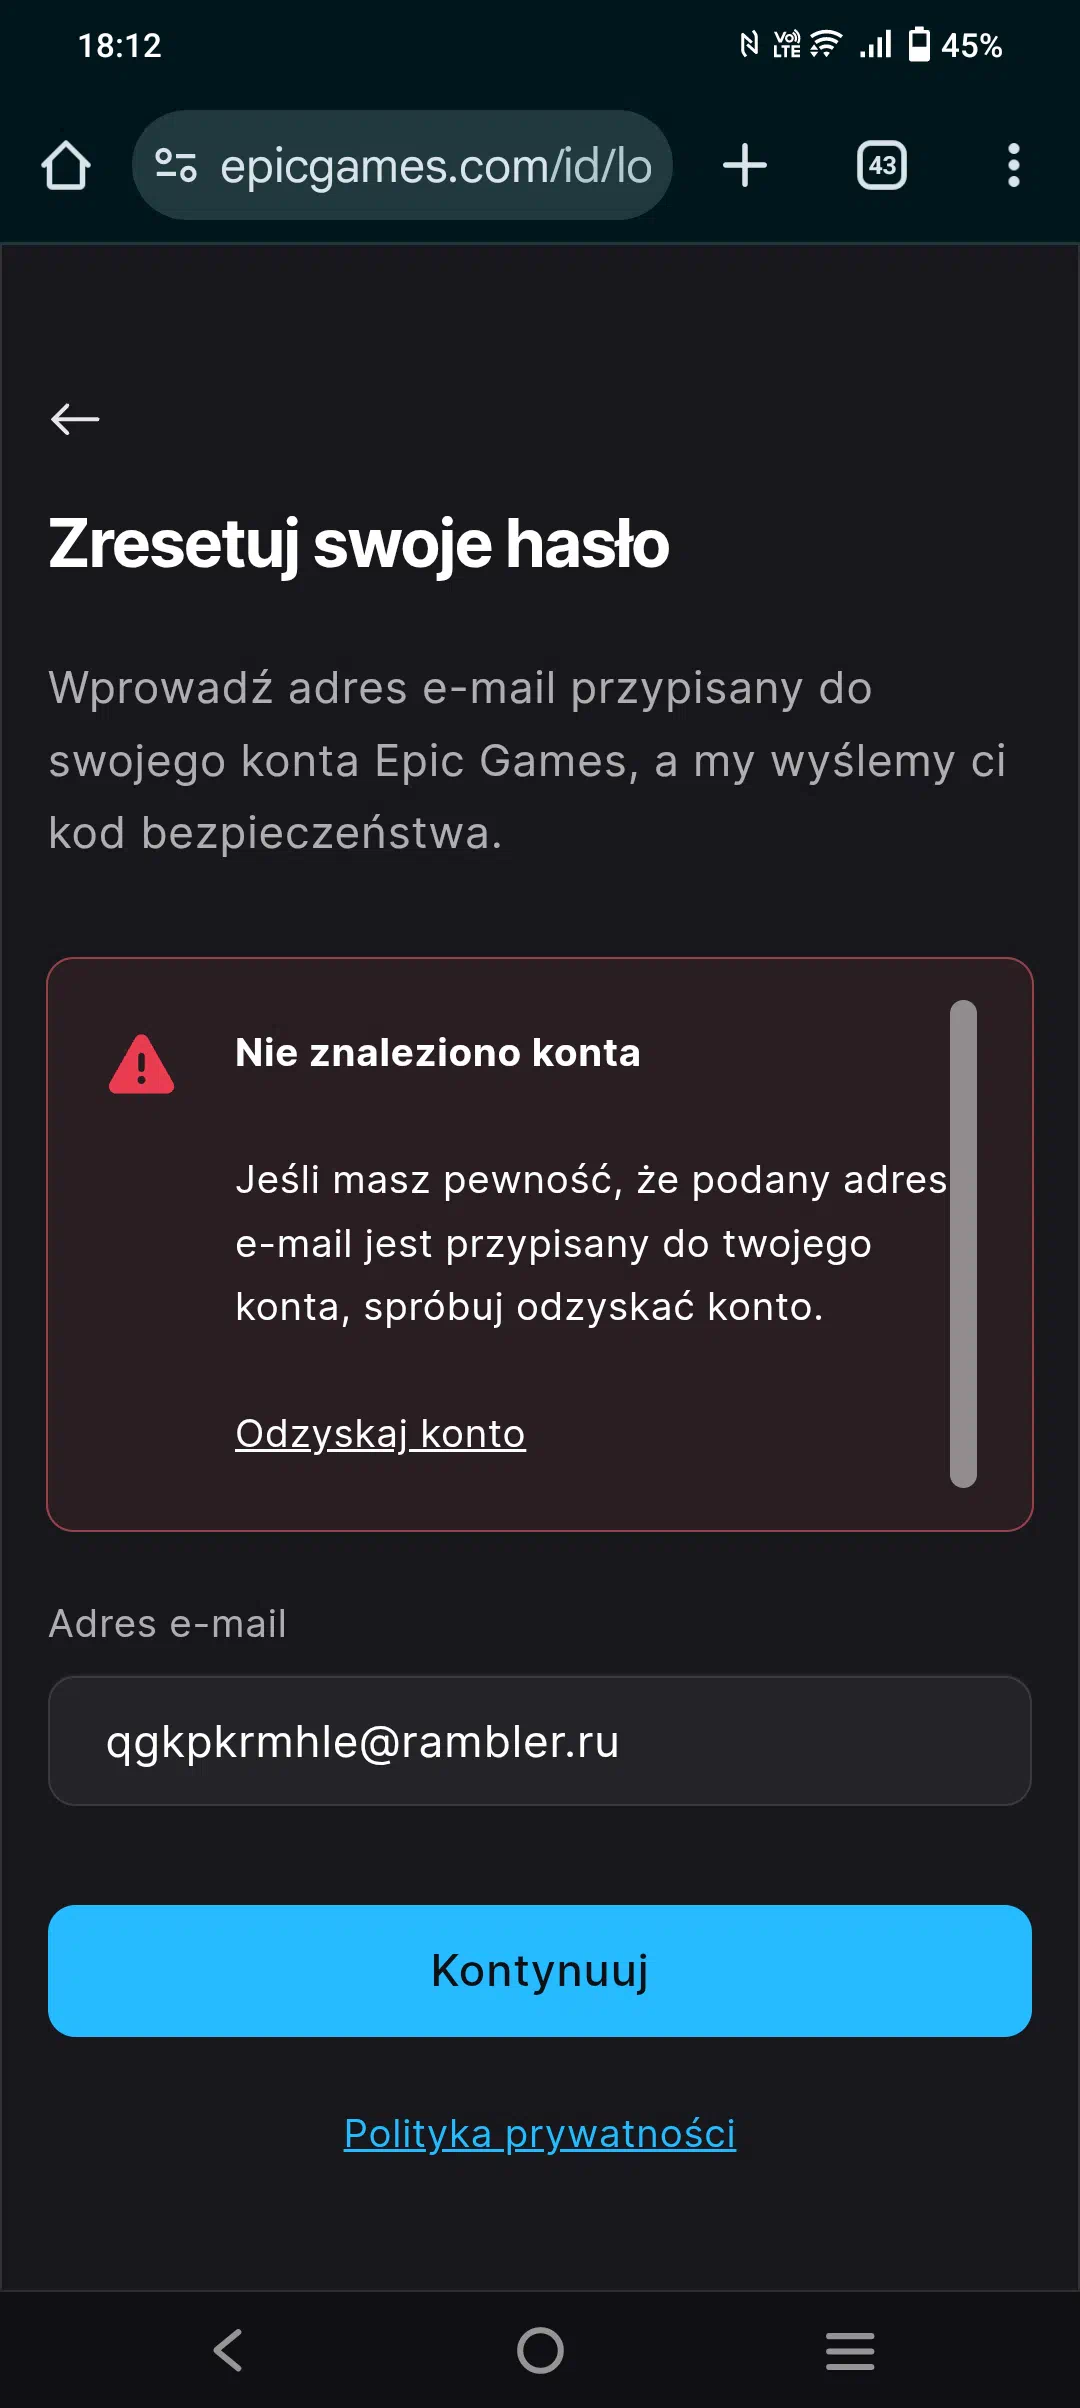Tap the Zresetuj swoje hasło title
The image size is (1080, 2408).
tap(359, 544)
